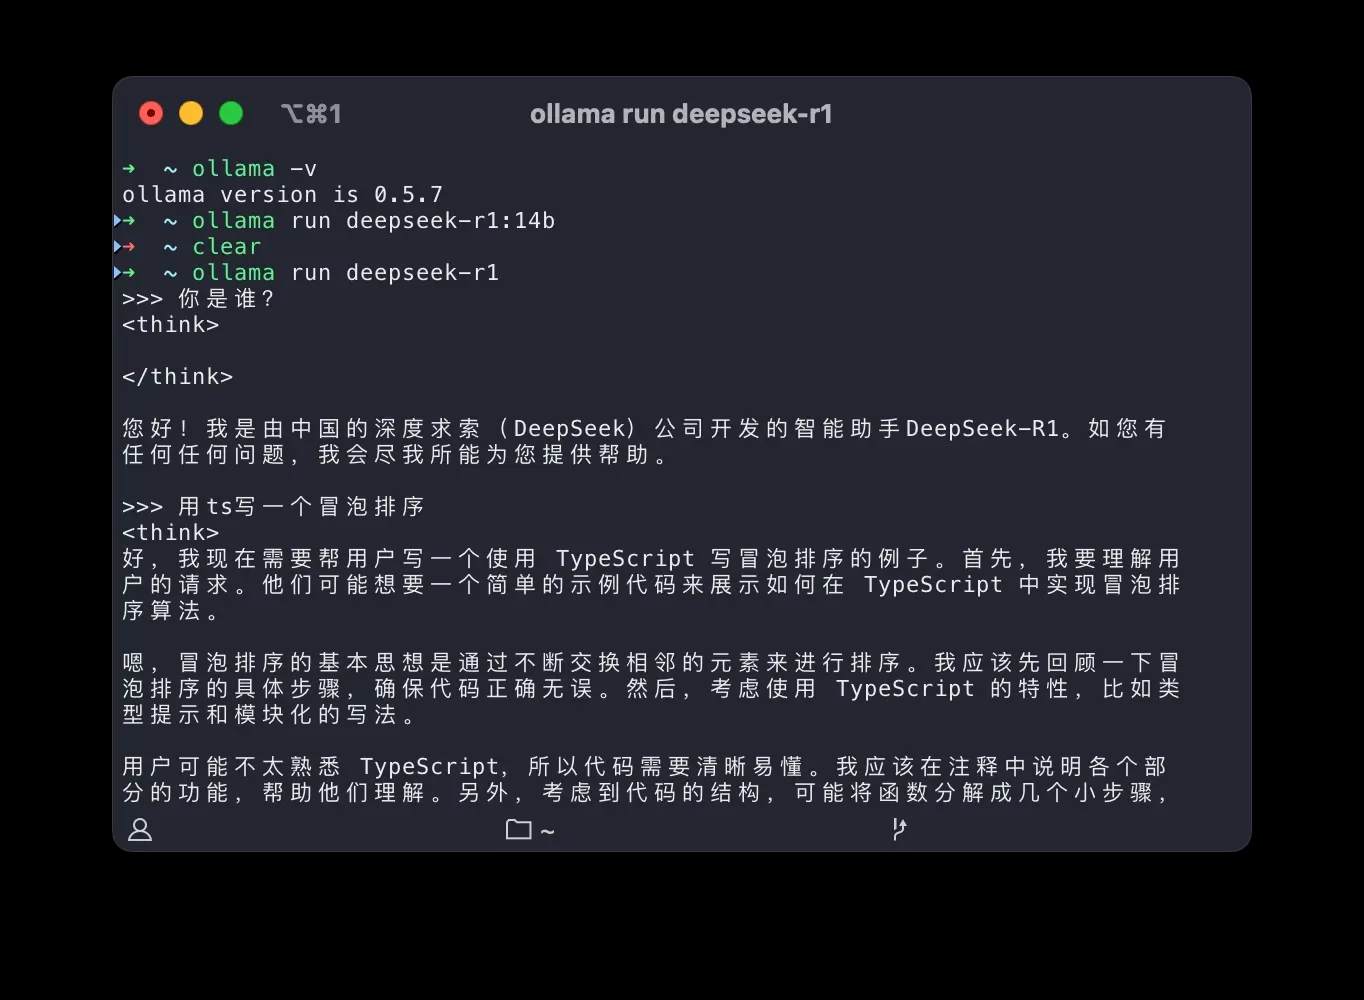Click the yellow minimize window button
Image resolution: width=1364 pixels, height=1000 pixels.
click(x=191, y=114)
